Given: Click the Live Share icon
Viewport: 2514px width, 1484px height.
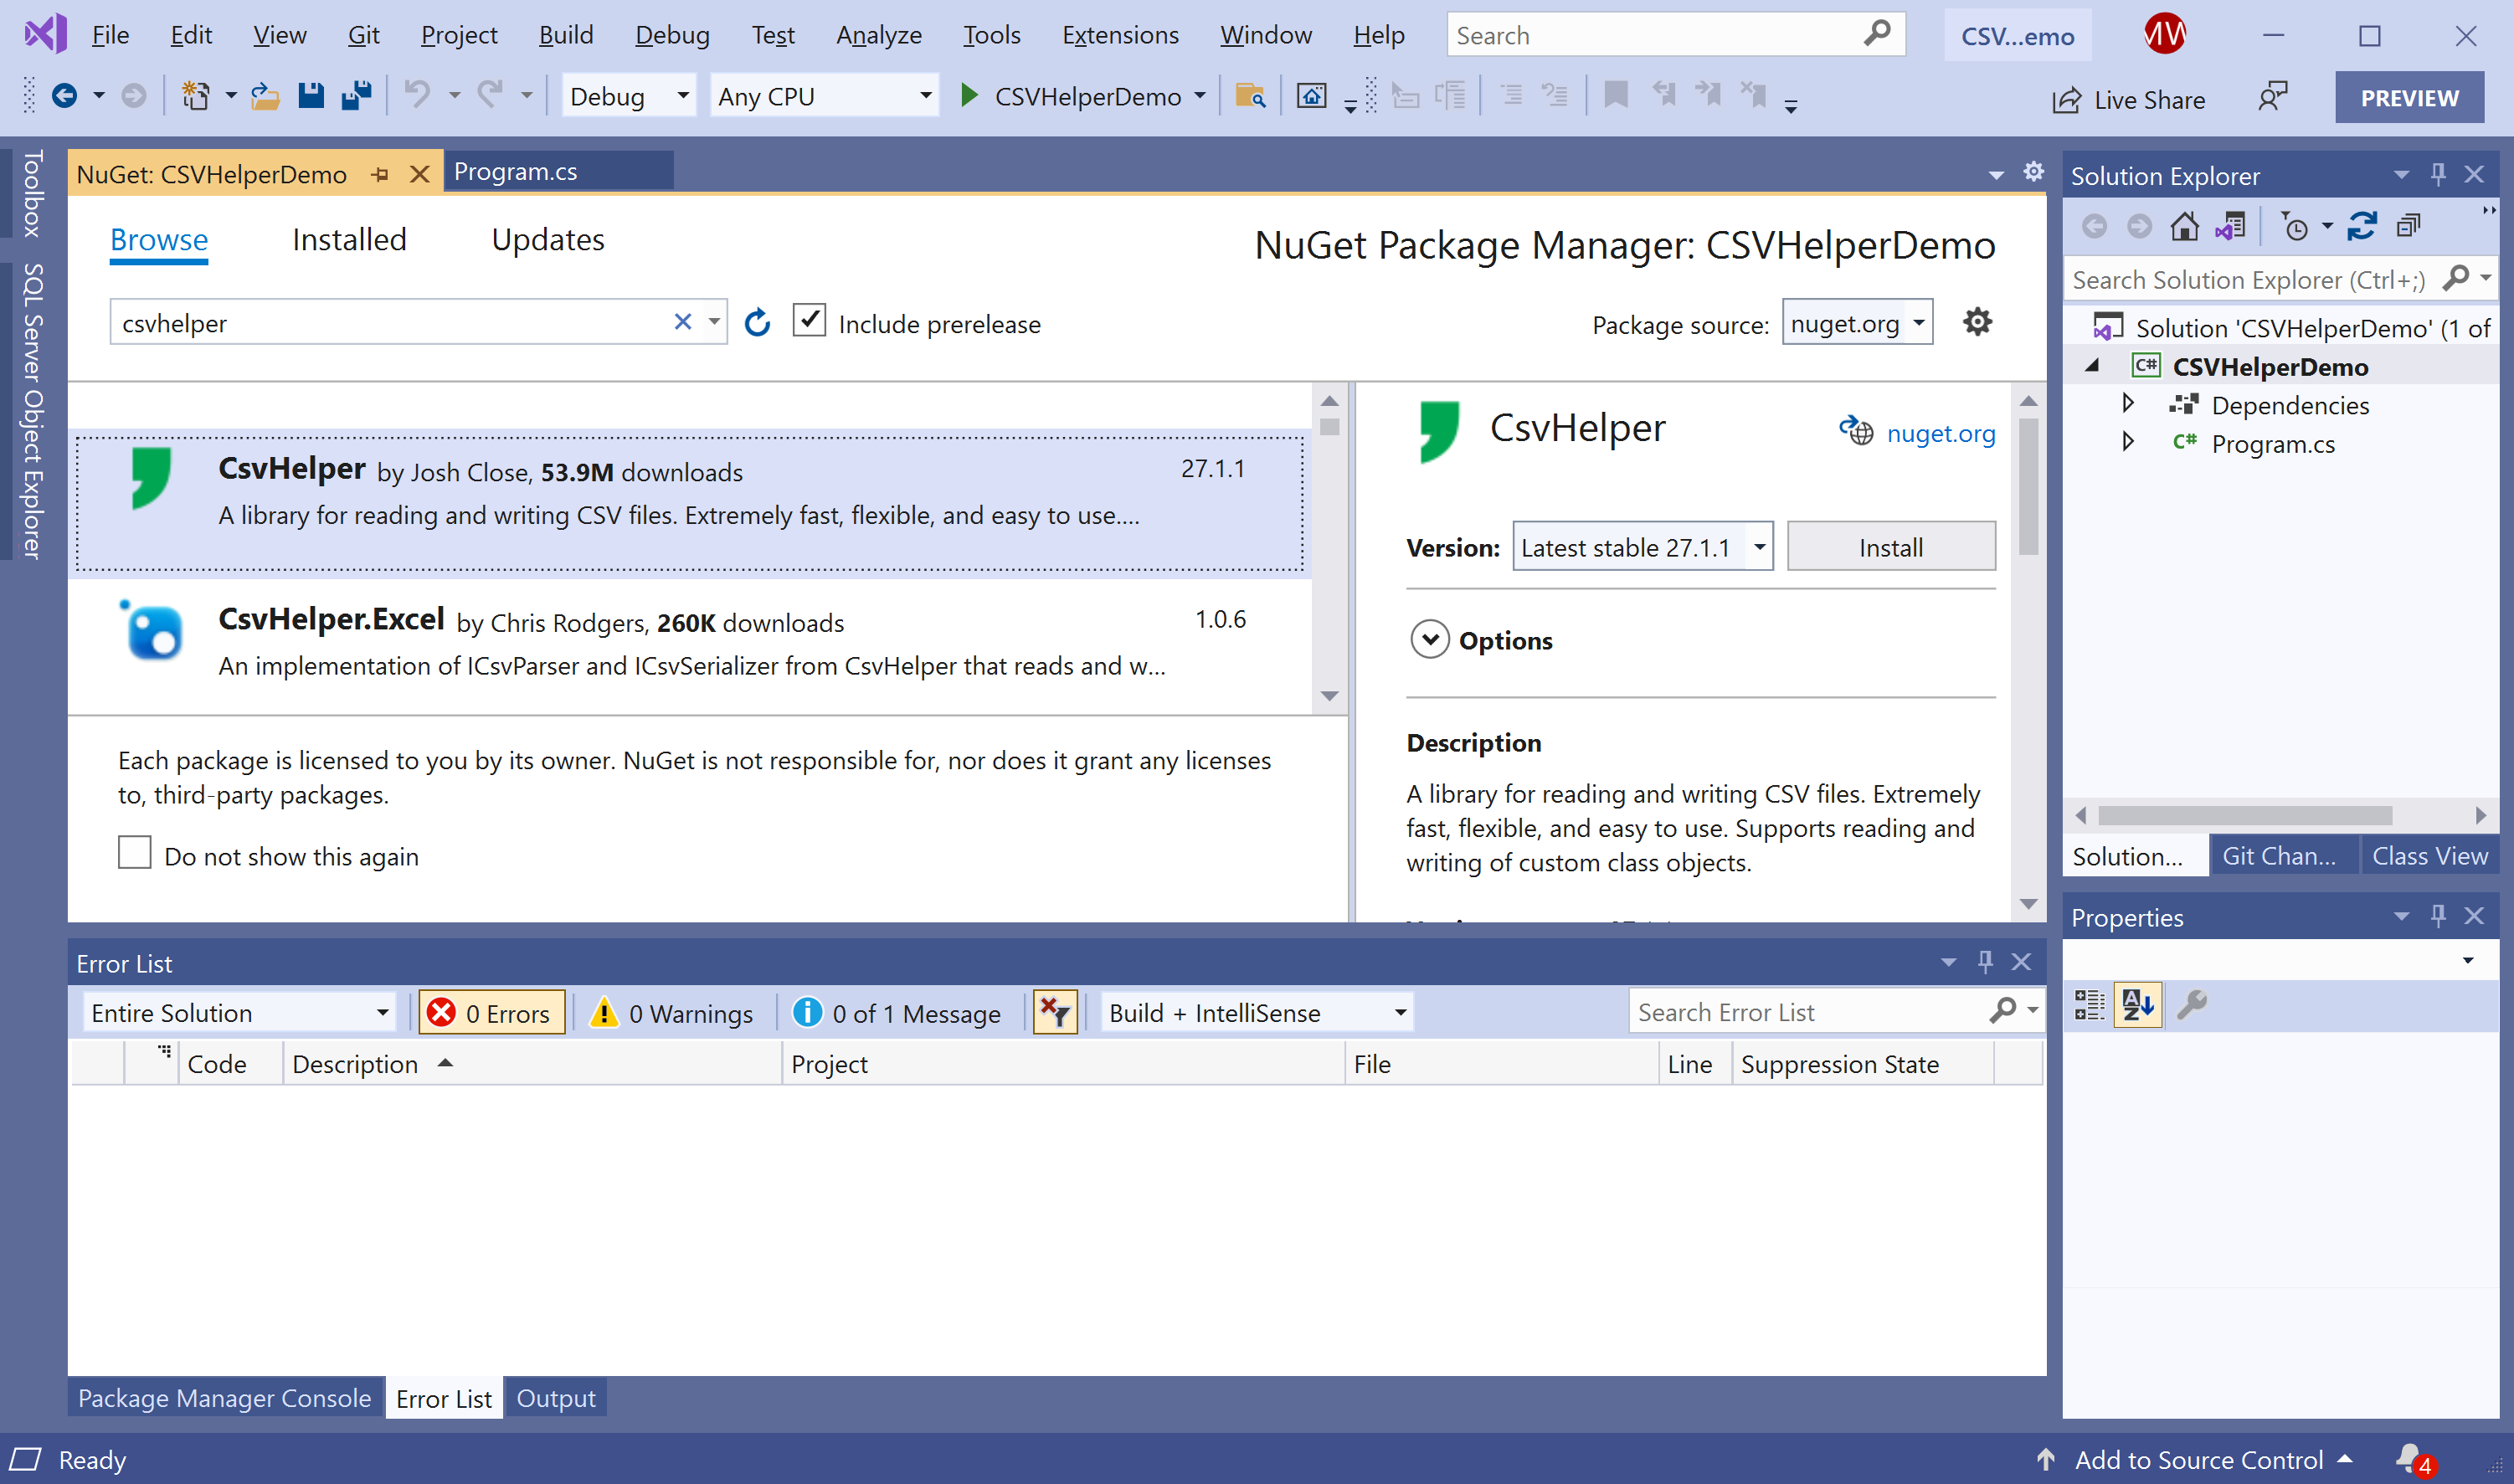Looking at the screenshot, I should pyautogui.click(x=2067, y=100).
